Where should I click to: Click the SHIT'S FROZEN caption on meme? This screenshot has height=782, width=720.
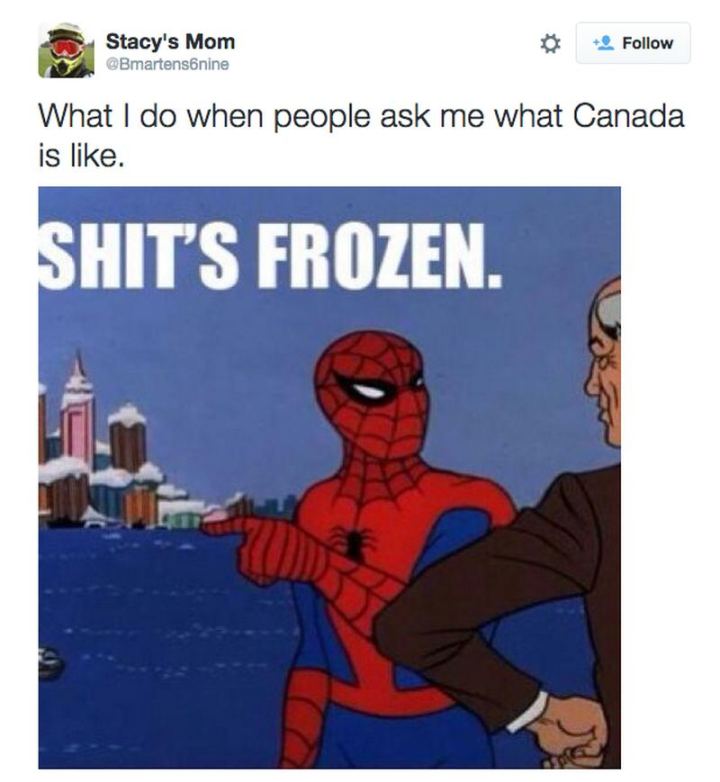click(x=270, y=256)
